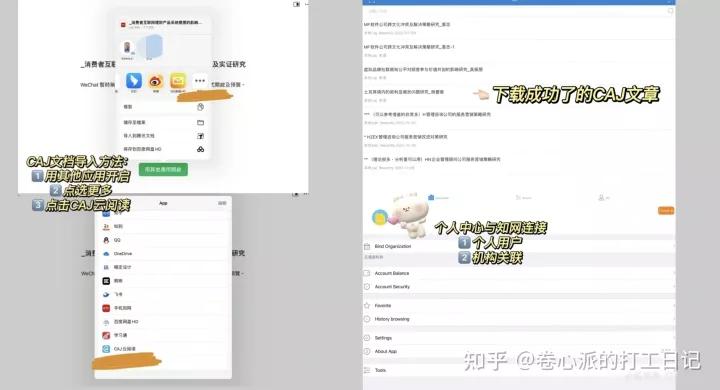Tap the yellow mail app icon in share sheet
The image size is (720, 390).
(x=178, y=81)
